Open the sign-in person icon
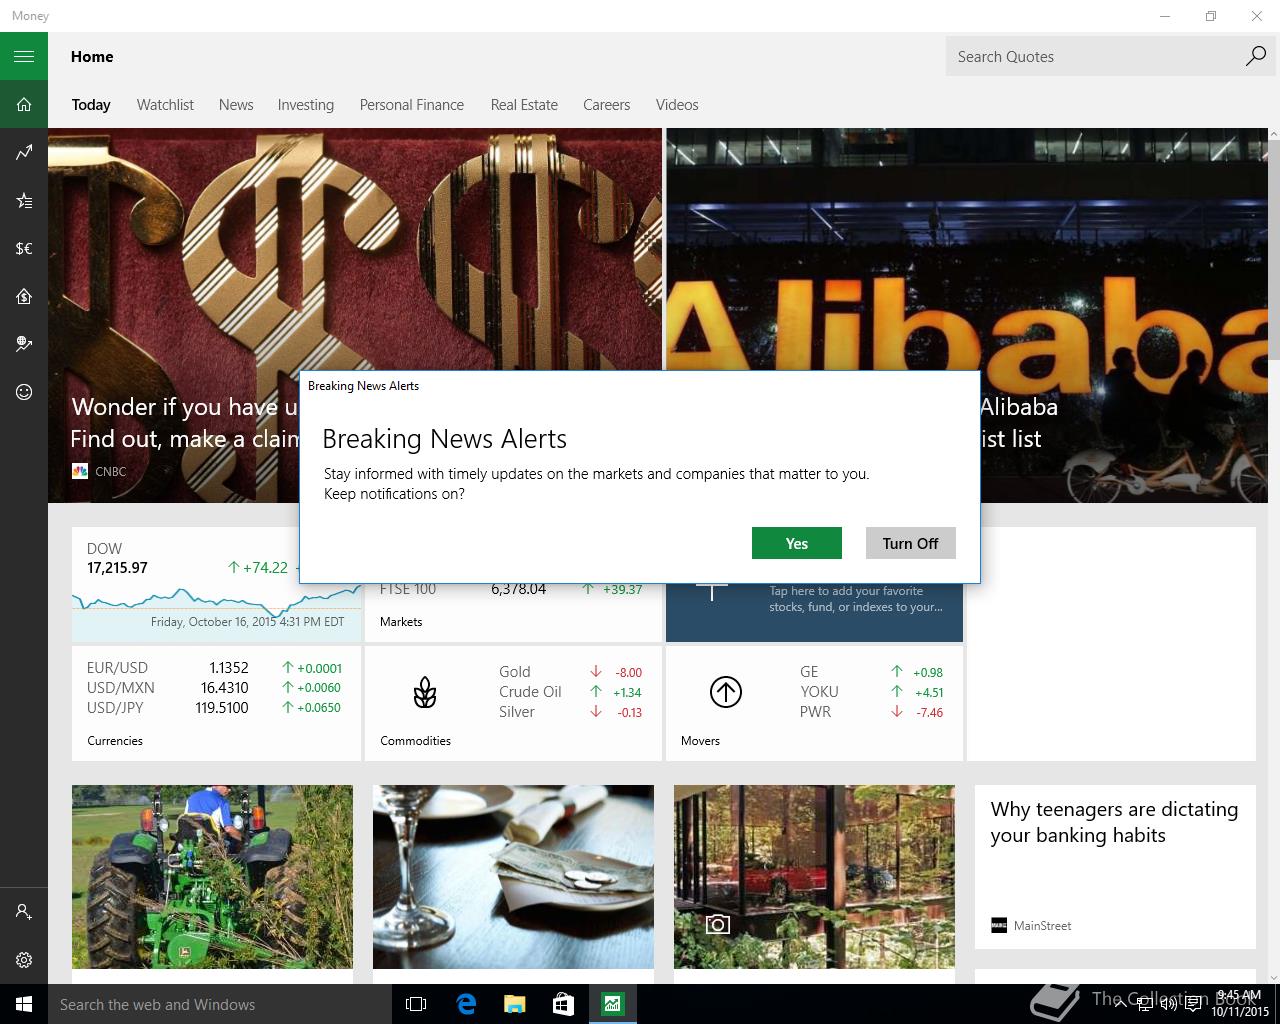 coord(24,911)
